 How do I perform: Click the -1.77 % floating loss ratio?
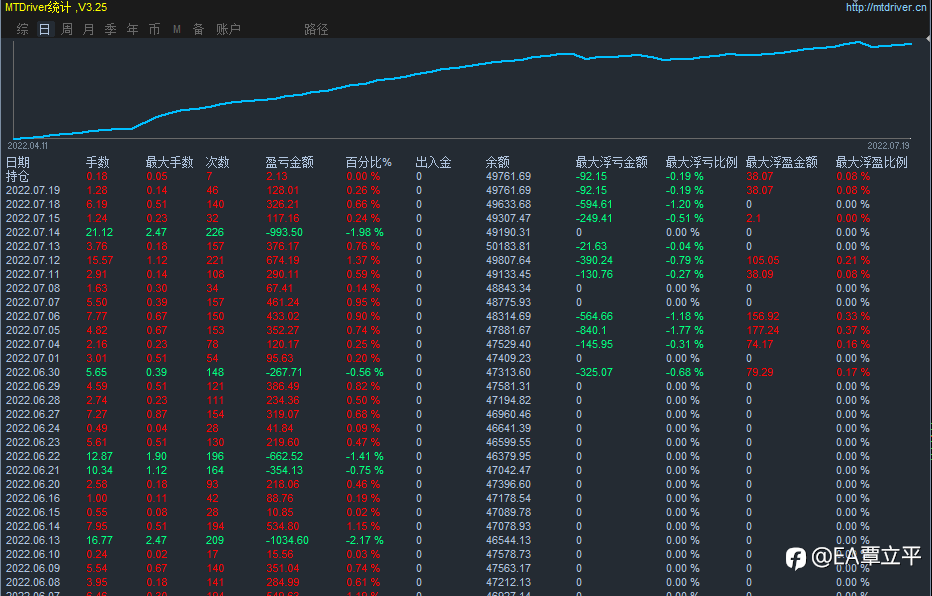click(685, 330)
